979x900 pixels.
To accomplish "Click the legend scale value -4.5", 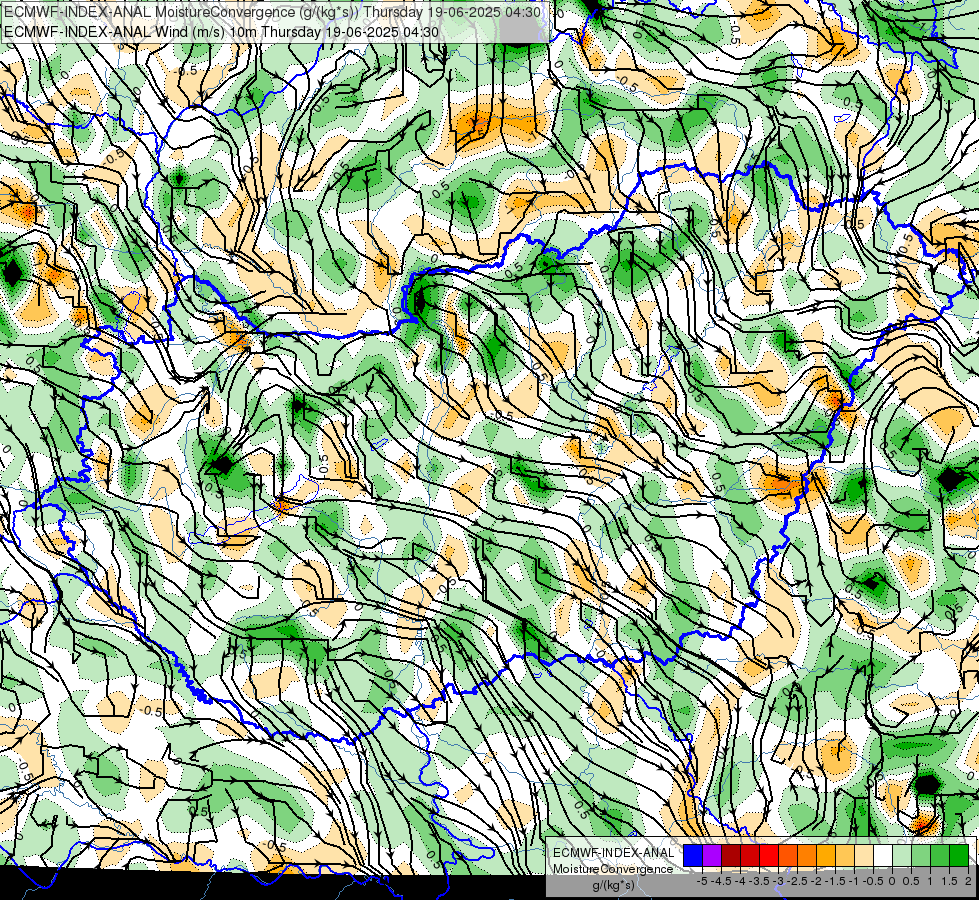I will (719, 881).
